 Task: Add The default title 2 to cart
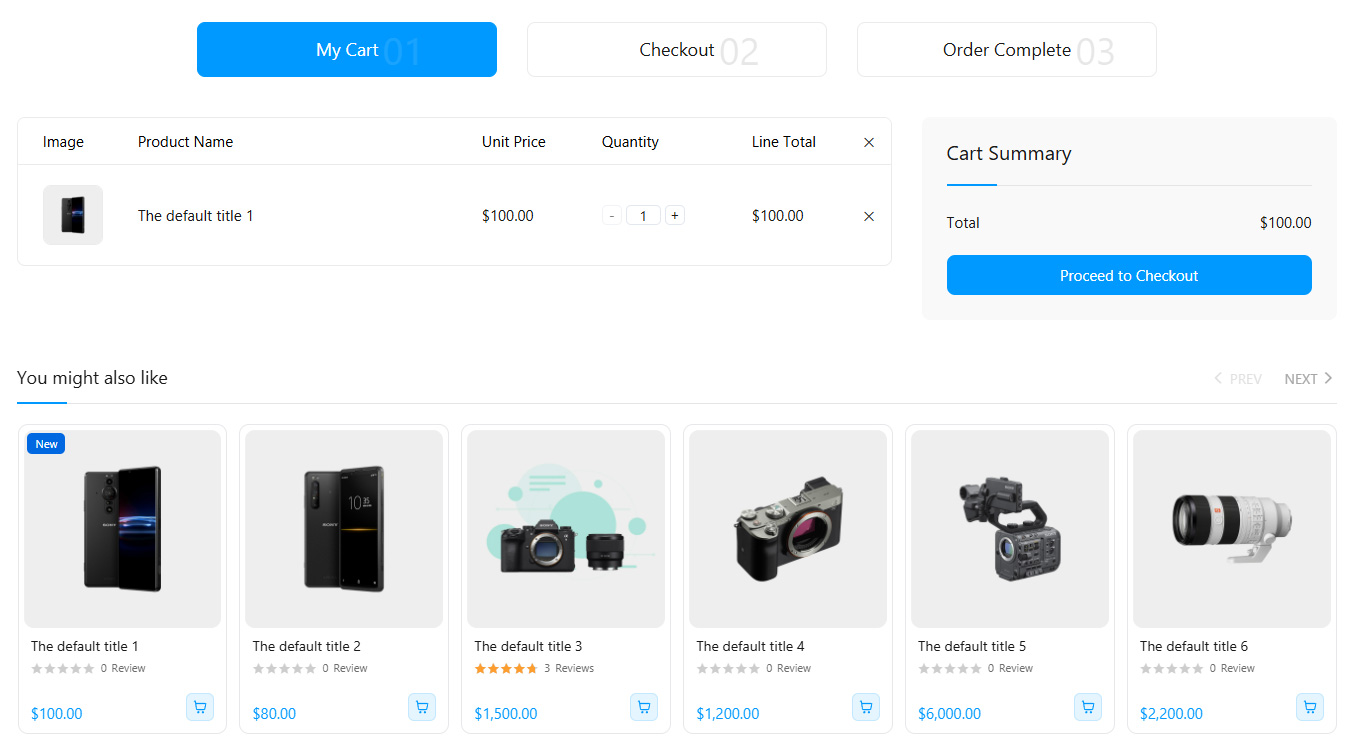(x=422, y=707)
